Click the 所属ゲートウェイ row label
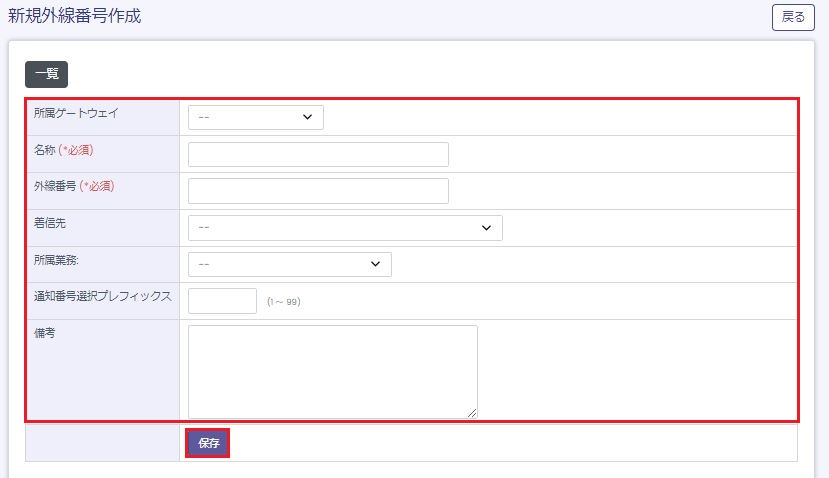Image resolution: width=829 pixels, height=478 pixels. (76, 113)
